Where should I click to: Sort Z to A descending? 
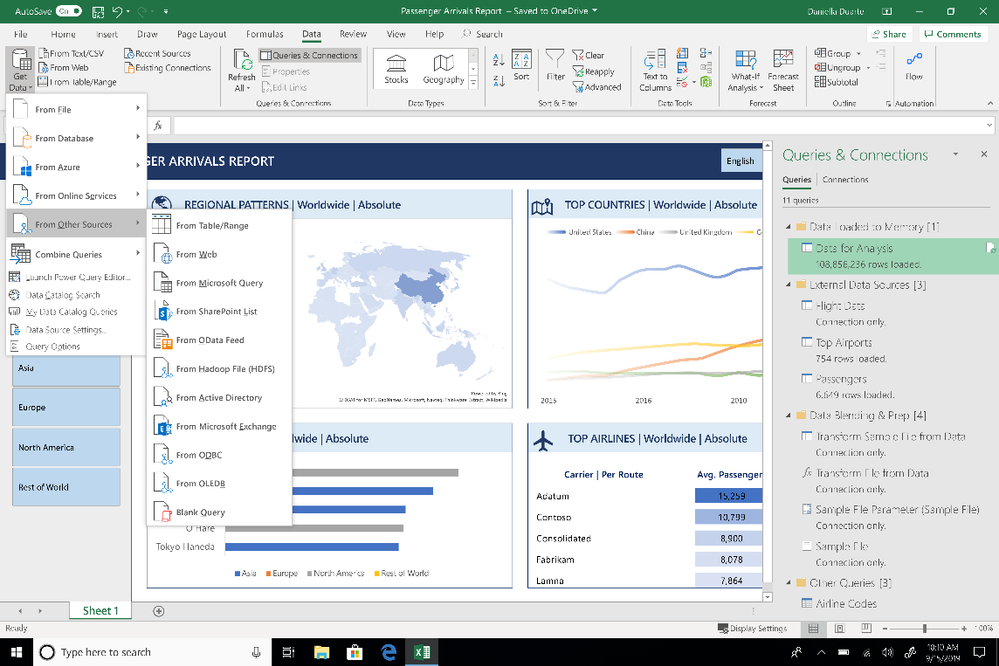tap(499, 80)
